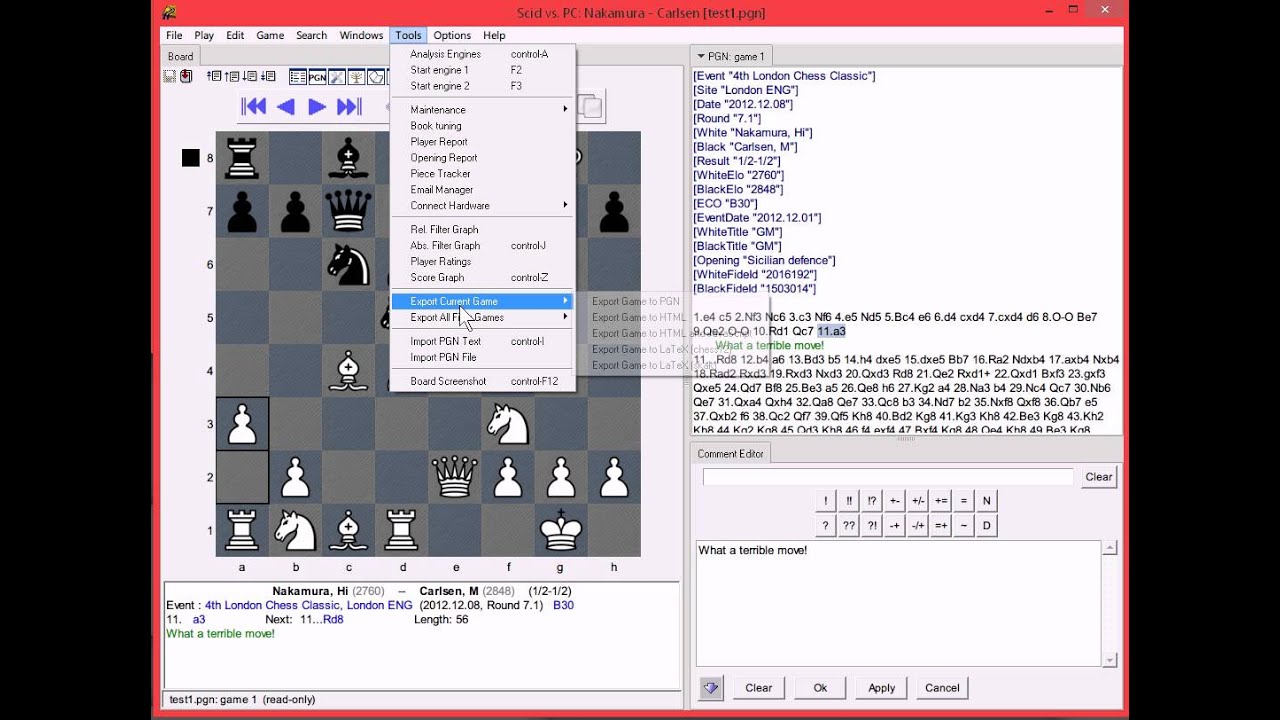
Task: Select Analysis Engines from Tools menu
Action: 482,54
